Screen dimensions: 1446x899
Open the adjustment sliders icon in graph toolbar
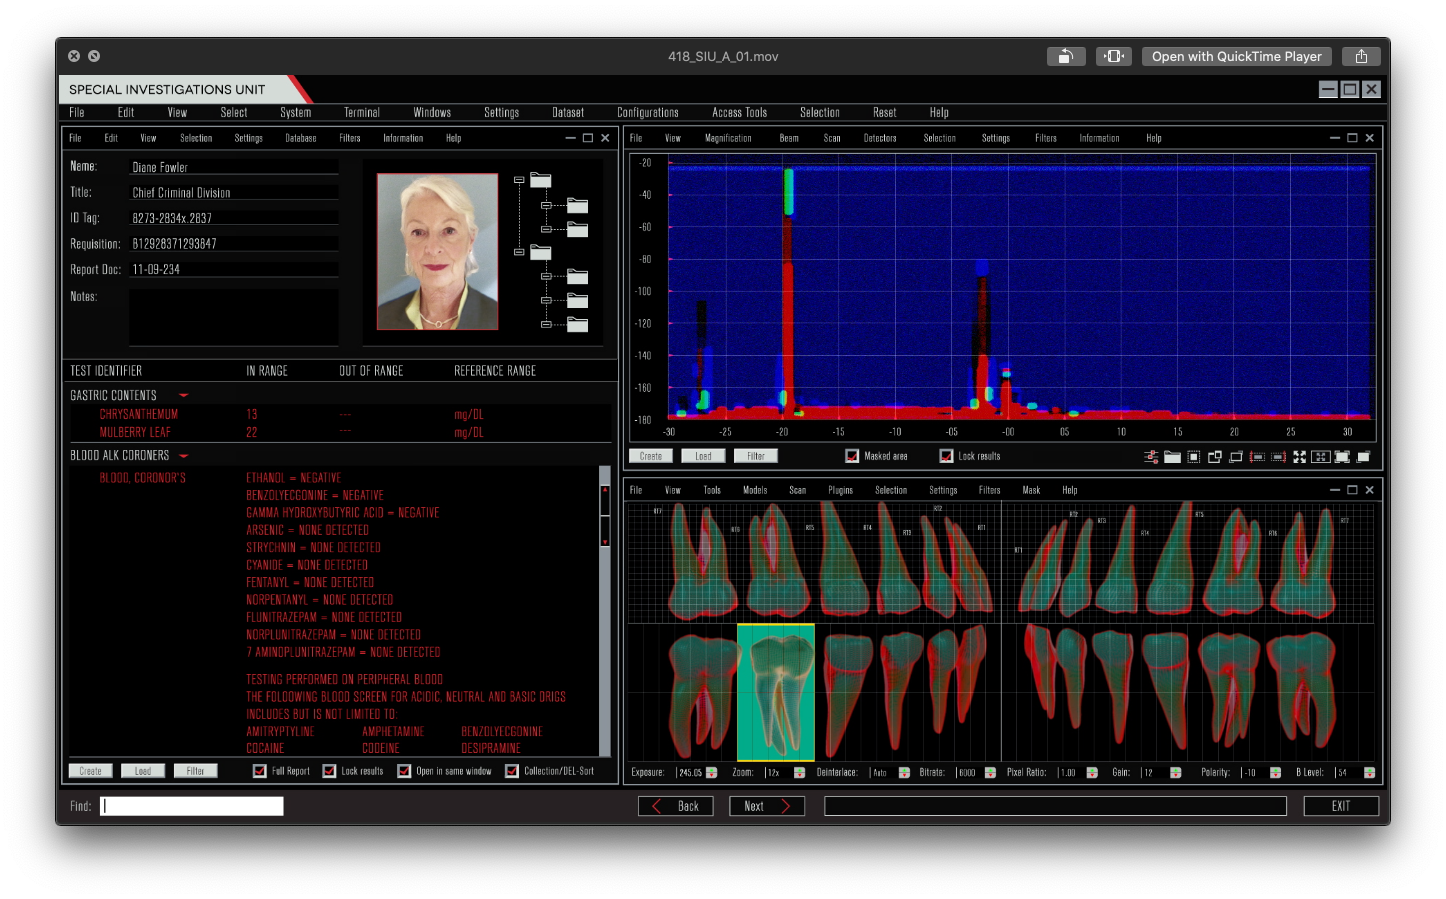click(1151, 457)
